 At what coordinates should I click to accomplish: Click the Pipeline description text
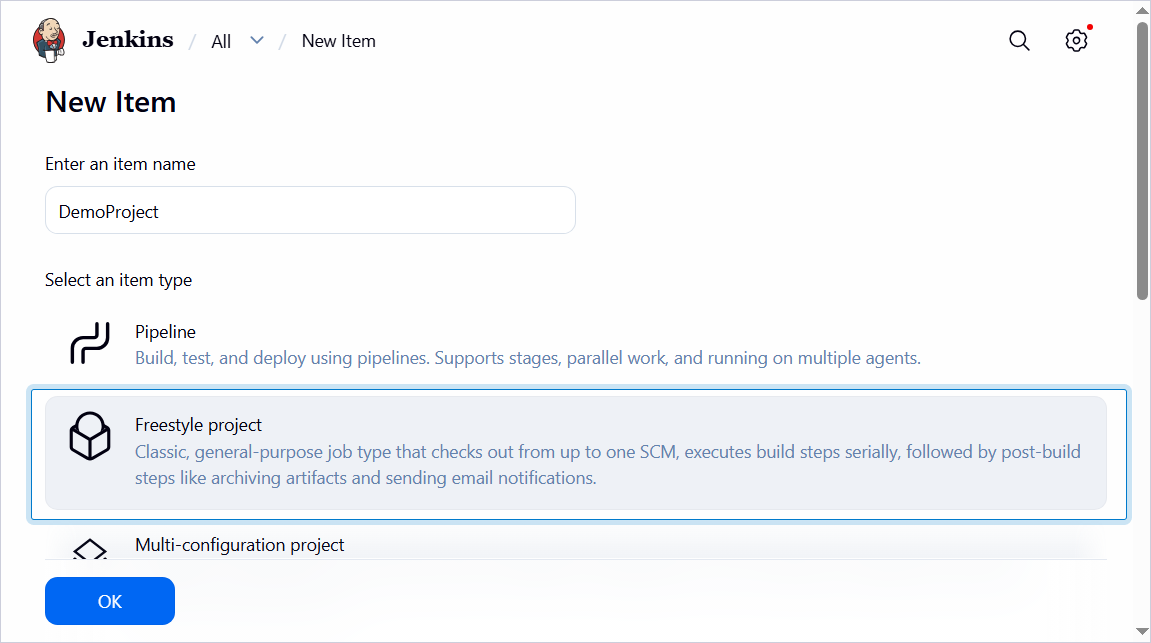528,358
